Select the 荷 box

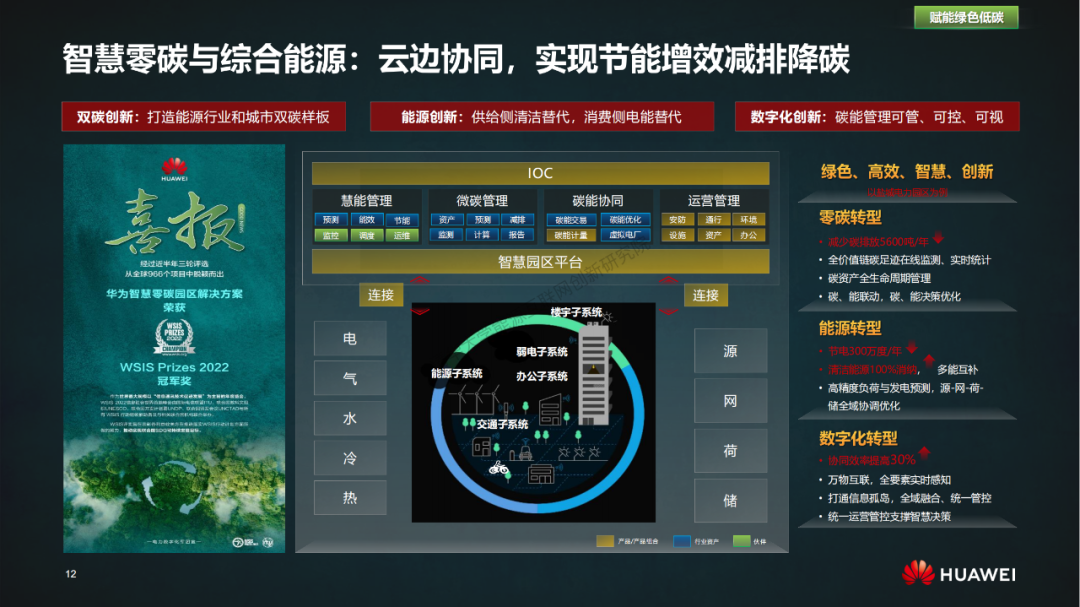coord(731,451)
